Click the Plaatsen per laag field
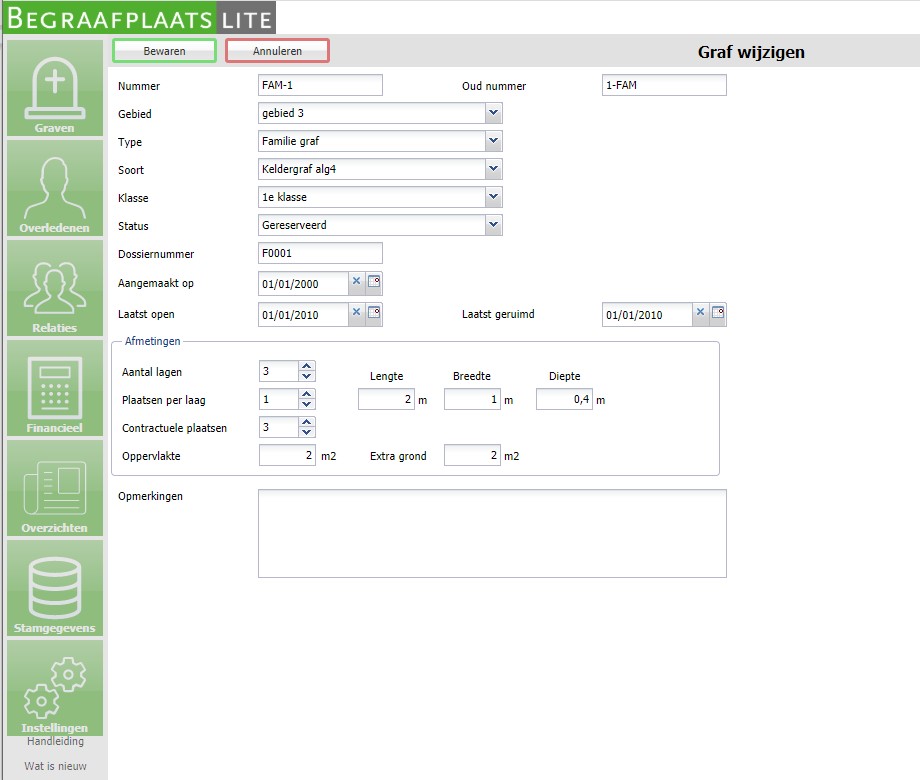The width and height of the screenshot is (920, 780). [279, 399]
